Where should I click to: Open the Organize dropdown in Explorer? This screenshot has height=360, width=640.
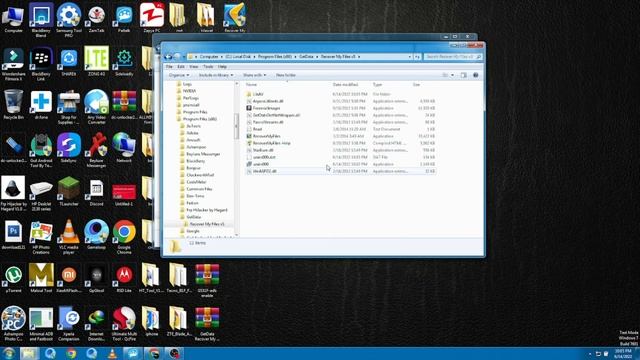coord(179,75)
